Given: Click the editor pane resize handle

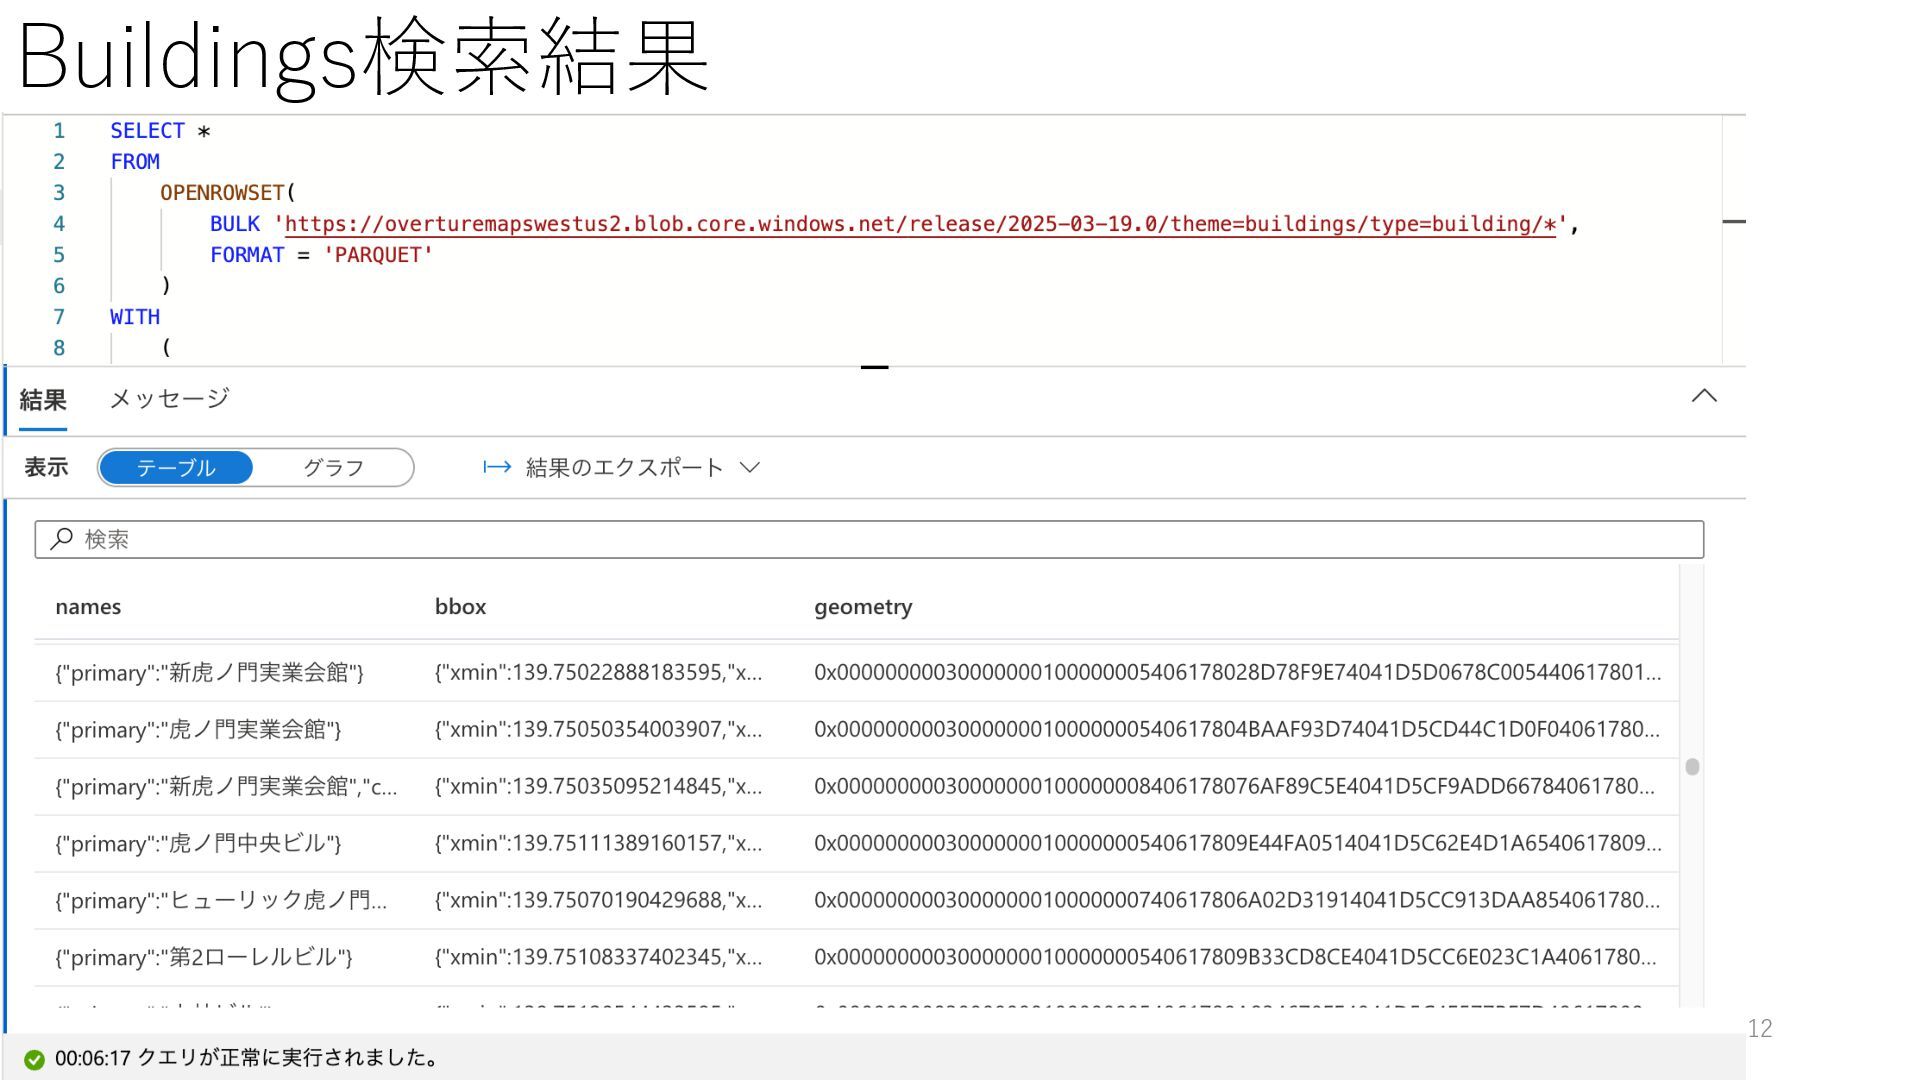Looking at the screenshot, I should [874, 367].
